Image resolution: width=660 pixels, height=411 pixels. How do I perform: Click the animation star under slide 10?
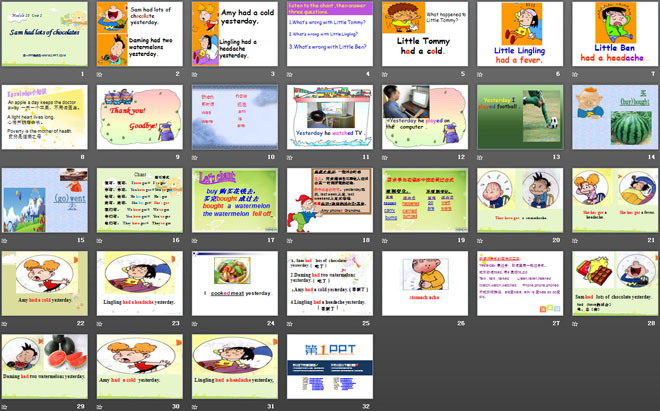pyautogui.click(x=195, y=157)
